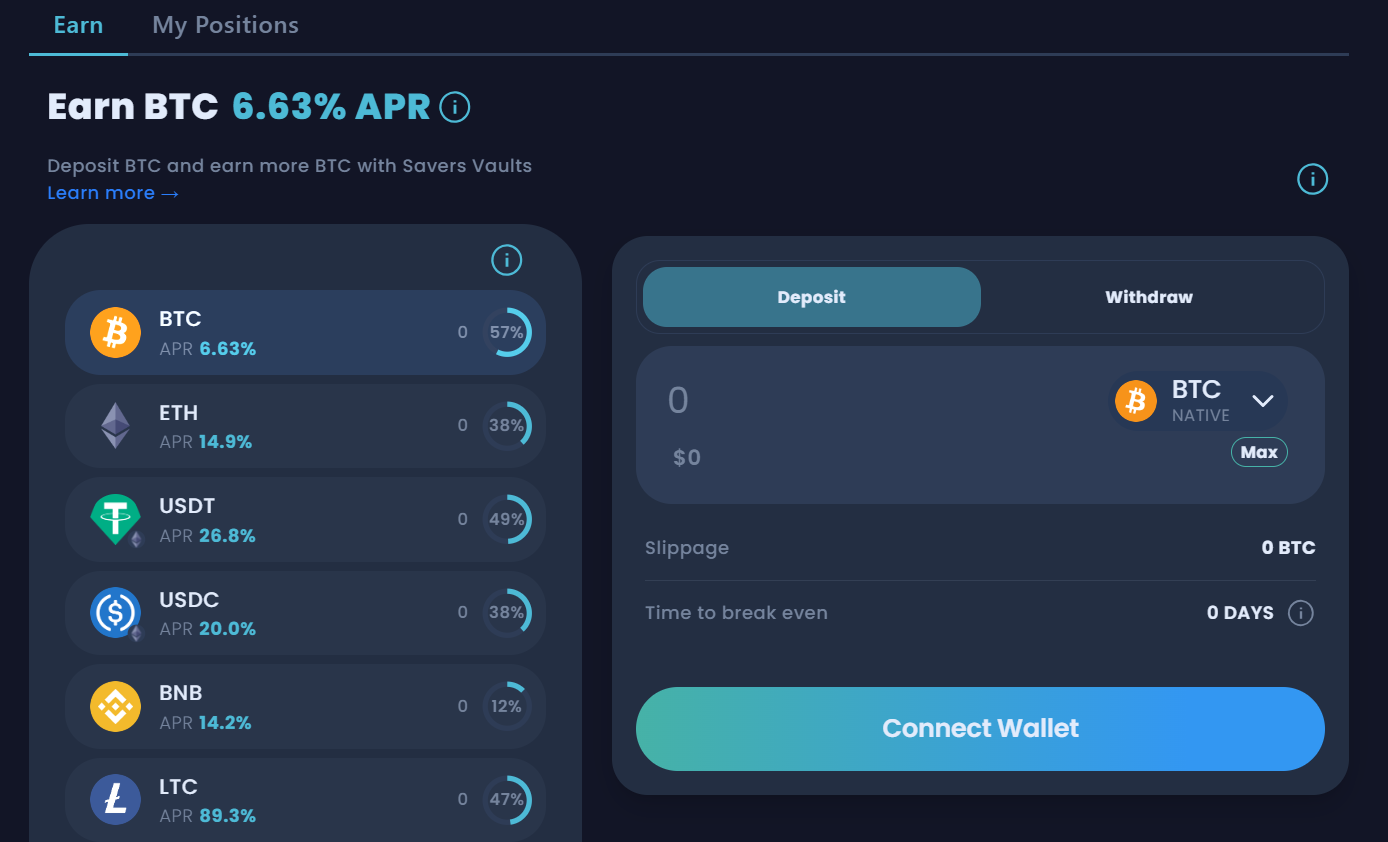
Task: Follow the Learn more link
Action: 113,193
